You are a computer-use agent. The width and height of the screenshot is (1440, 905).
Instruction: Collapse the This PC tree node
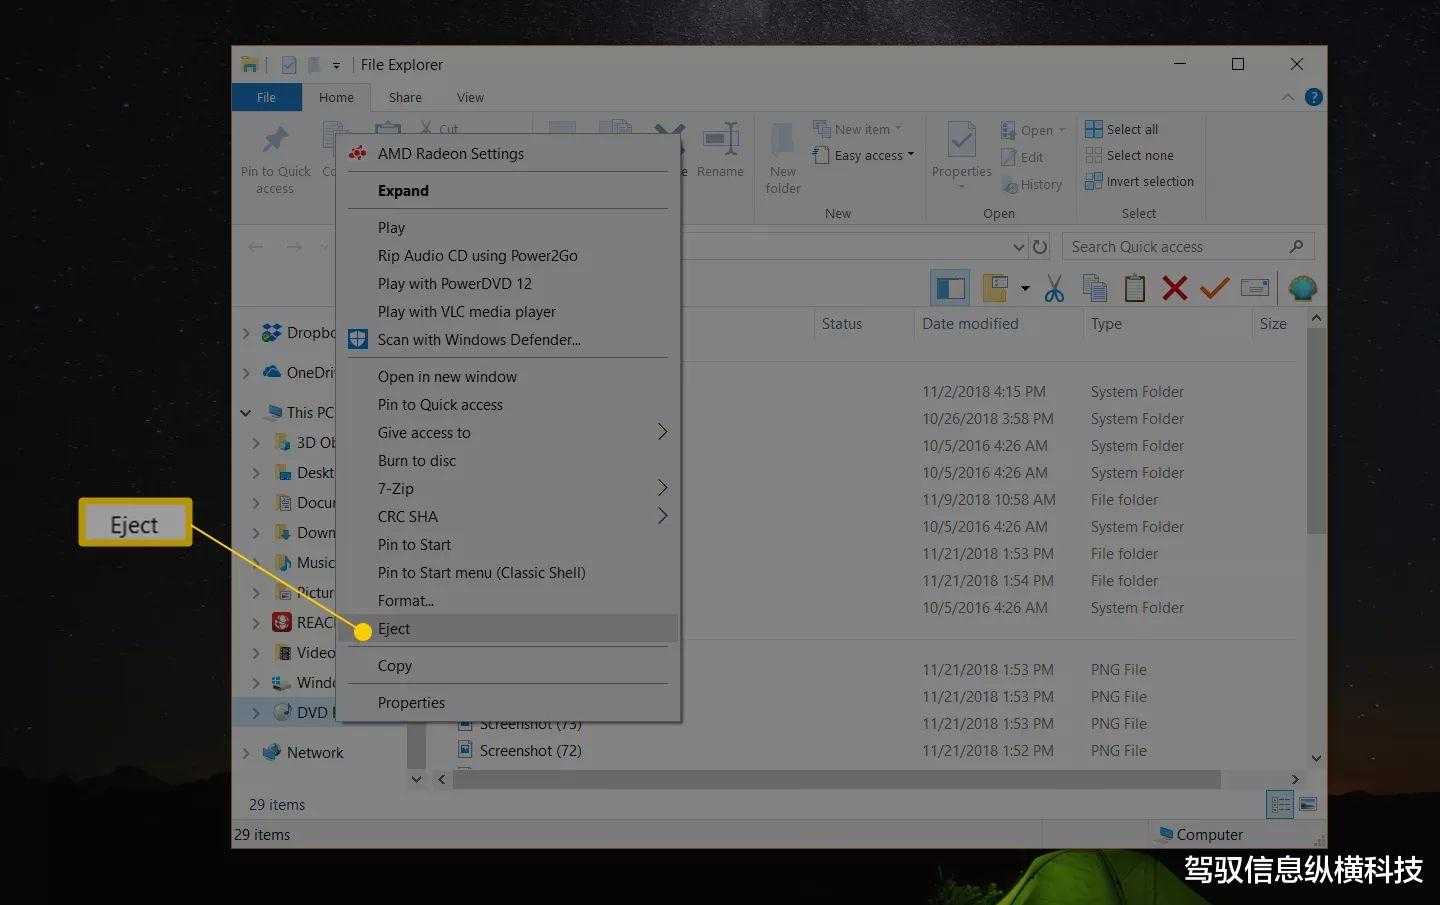coord(246,412)
